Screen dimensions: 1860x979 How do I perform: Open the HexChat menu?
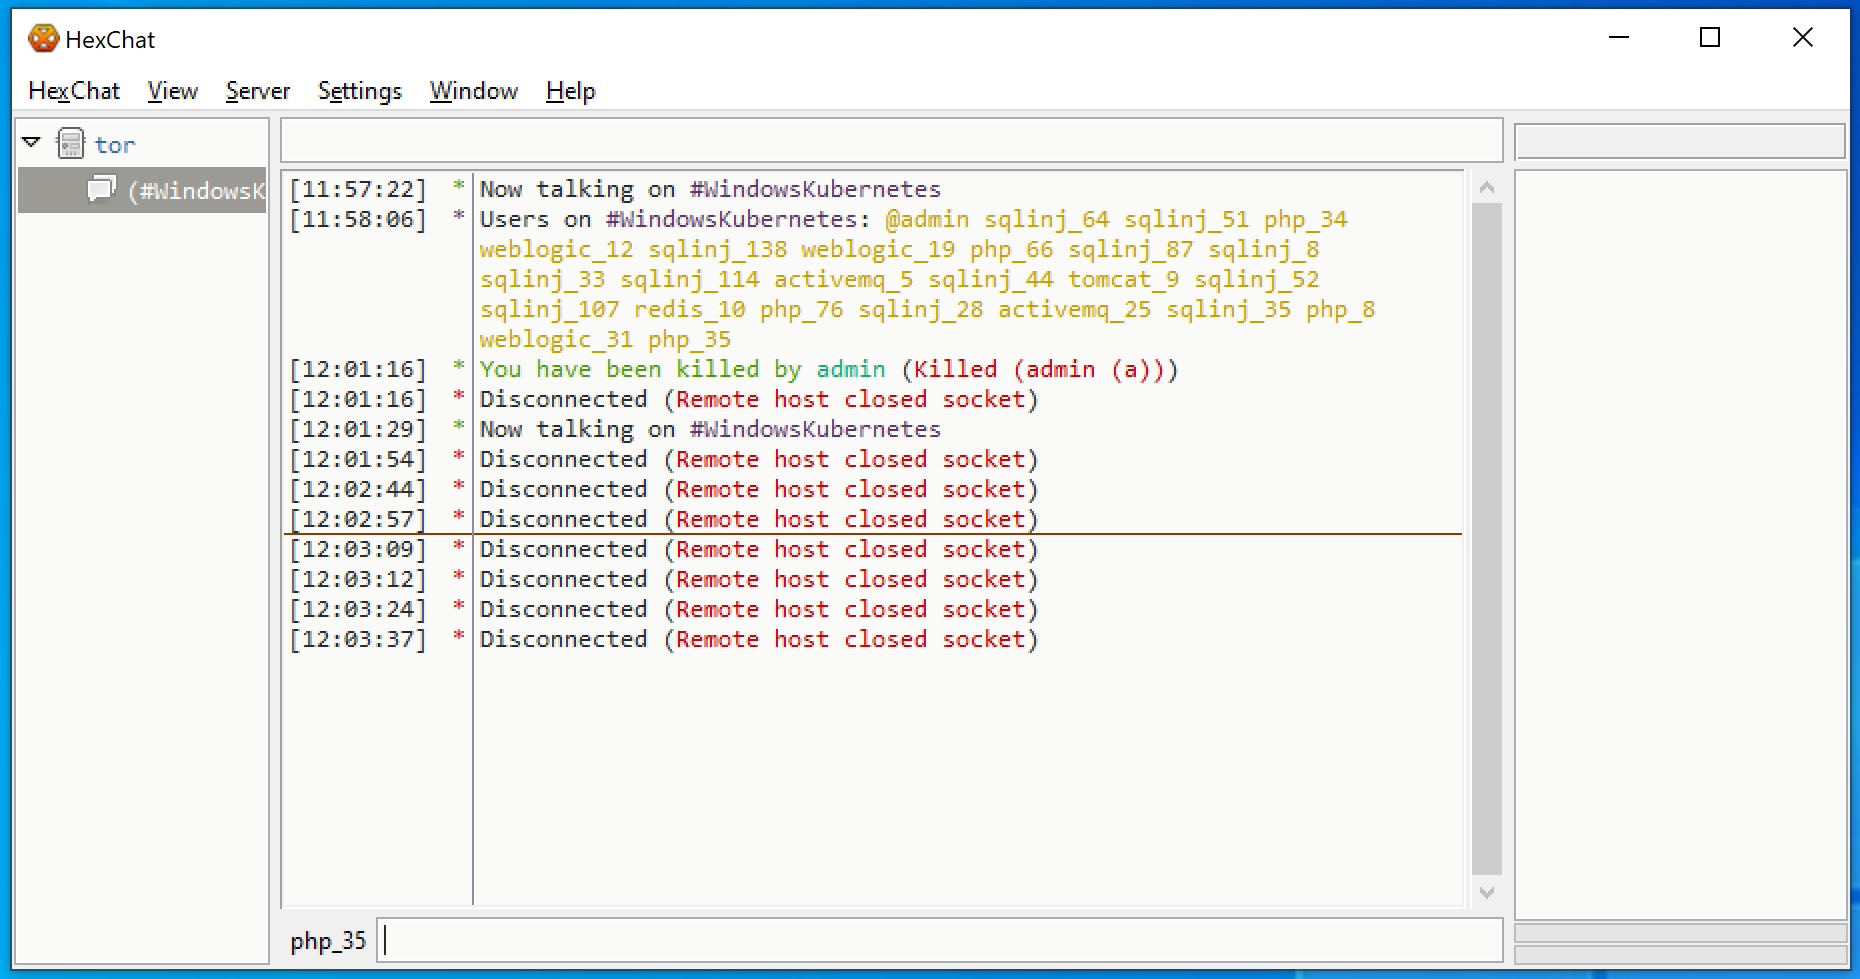click(x=74, y=91)
